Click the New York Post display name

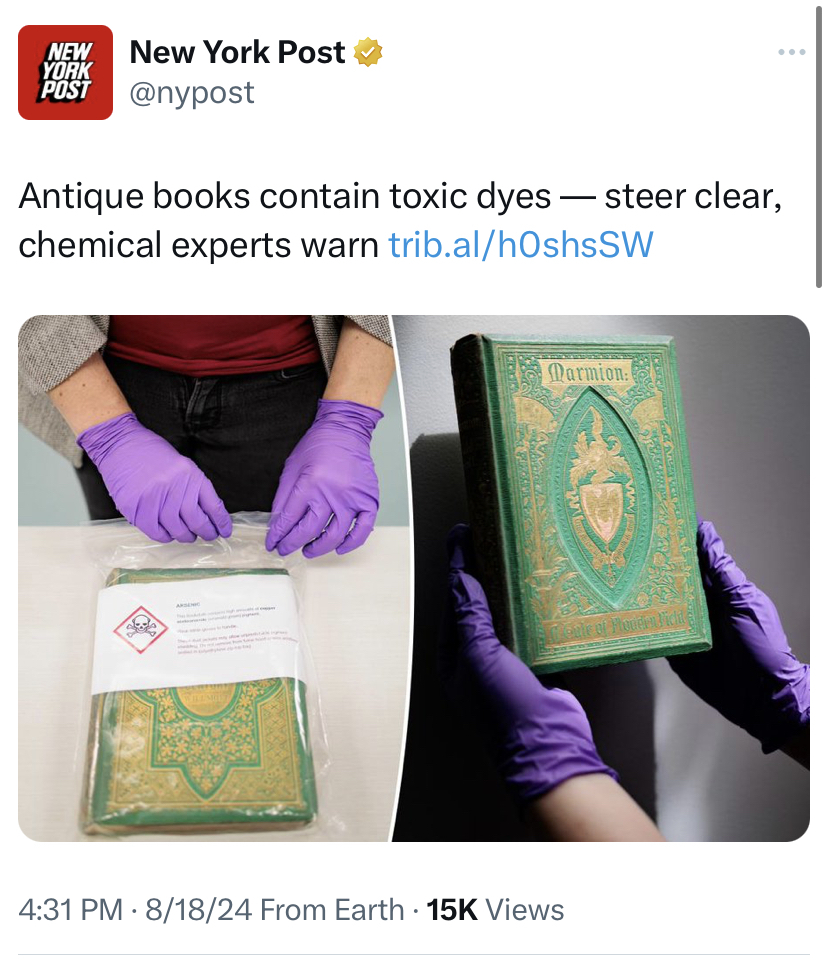(237, 52)
